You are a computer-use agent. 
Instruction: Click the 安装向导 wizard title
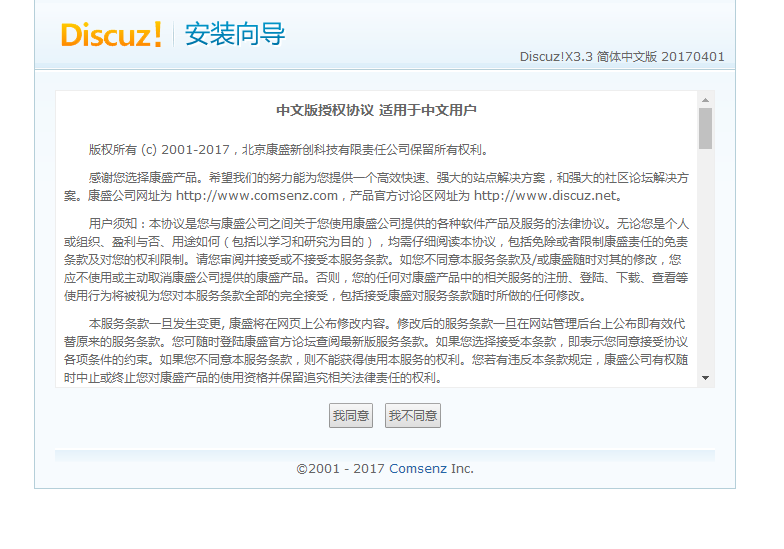point(235,34)
